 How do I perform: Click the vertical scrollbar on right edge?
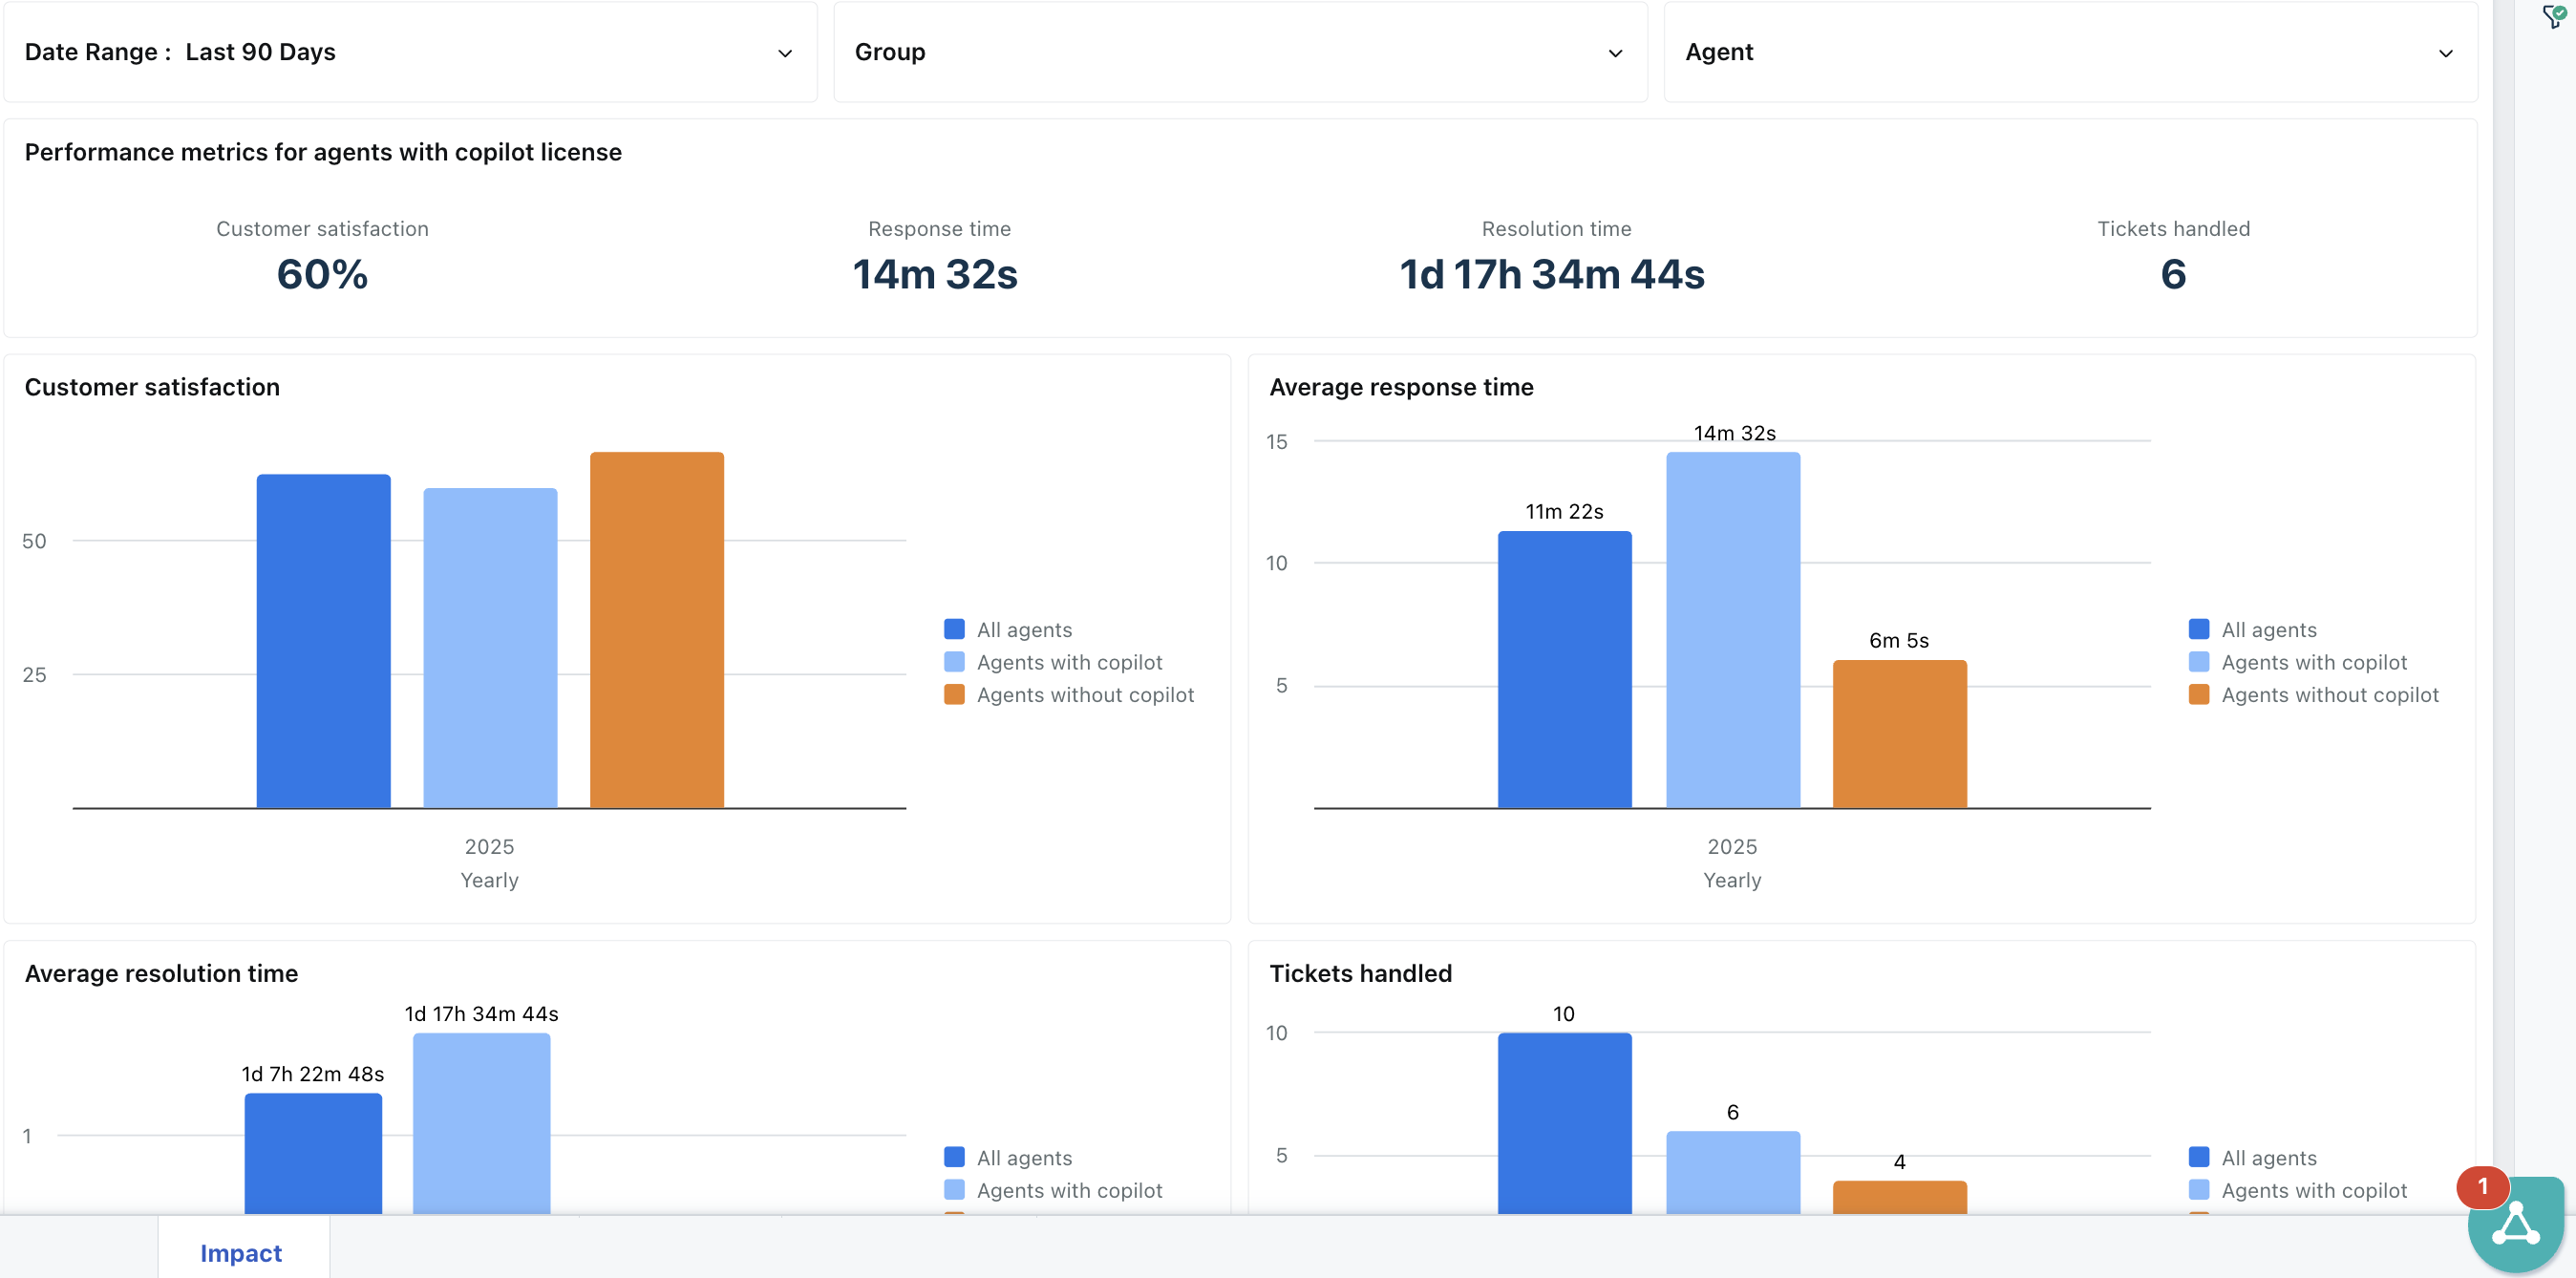[x=2503, y=600]
